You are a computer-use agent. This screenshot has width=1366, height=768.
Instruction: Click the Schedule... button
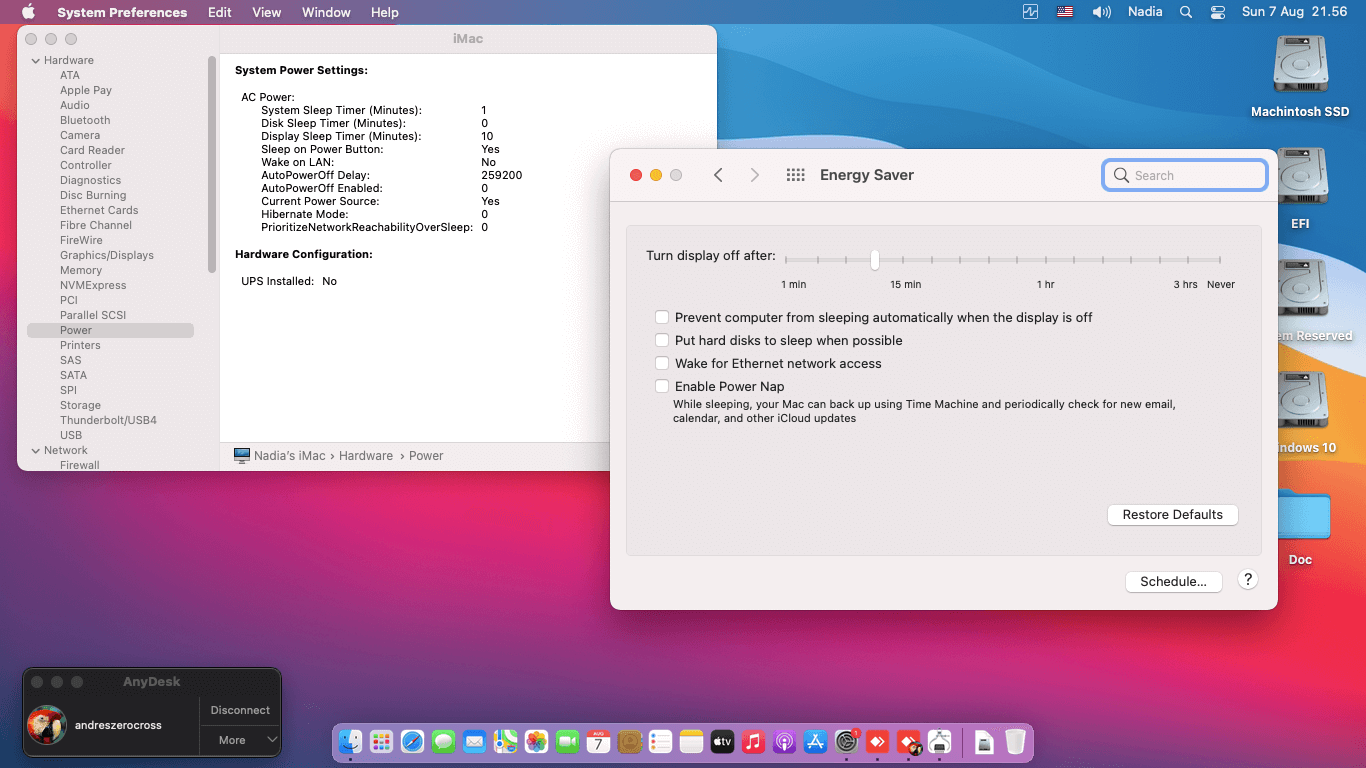click(x=1173, y=581)
